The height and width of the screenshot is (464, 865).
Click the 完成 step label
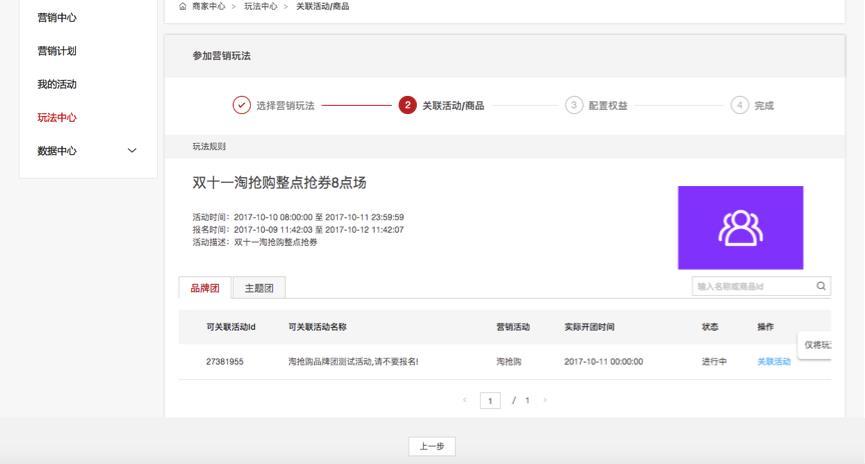pyautogui.click(x=764, y=105)
